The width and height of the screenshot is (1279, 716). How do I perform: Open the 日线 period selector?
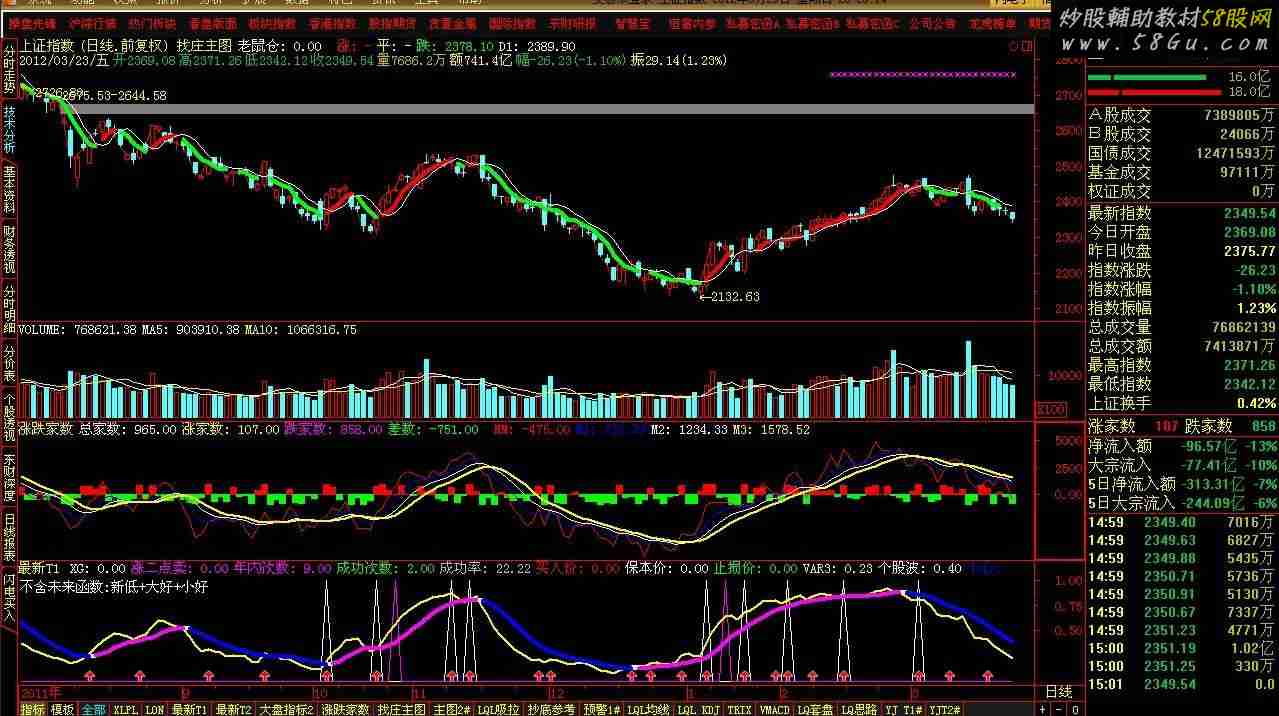(1058, 692)
